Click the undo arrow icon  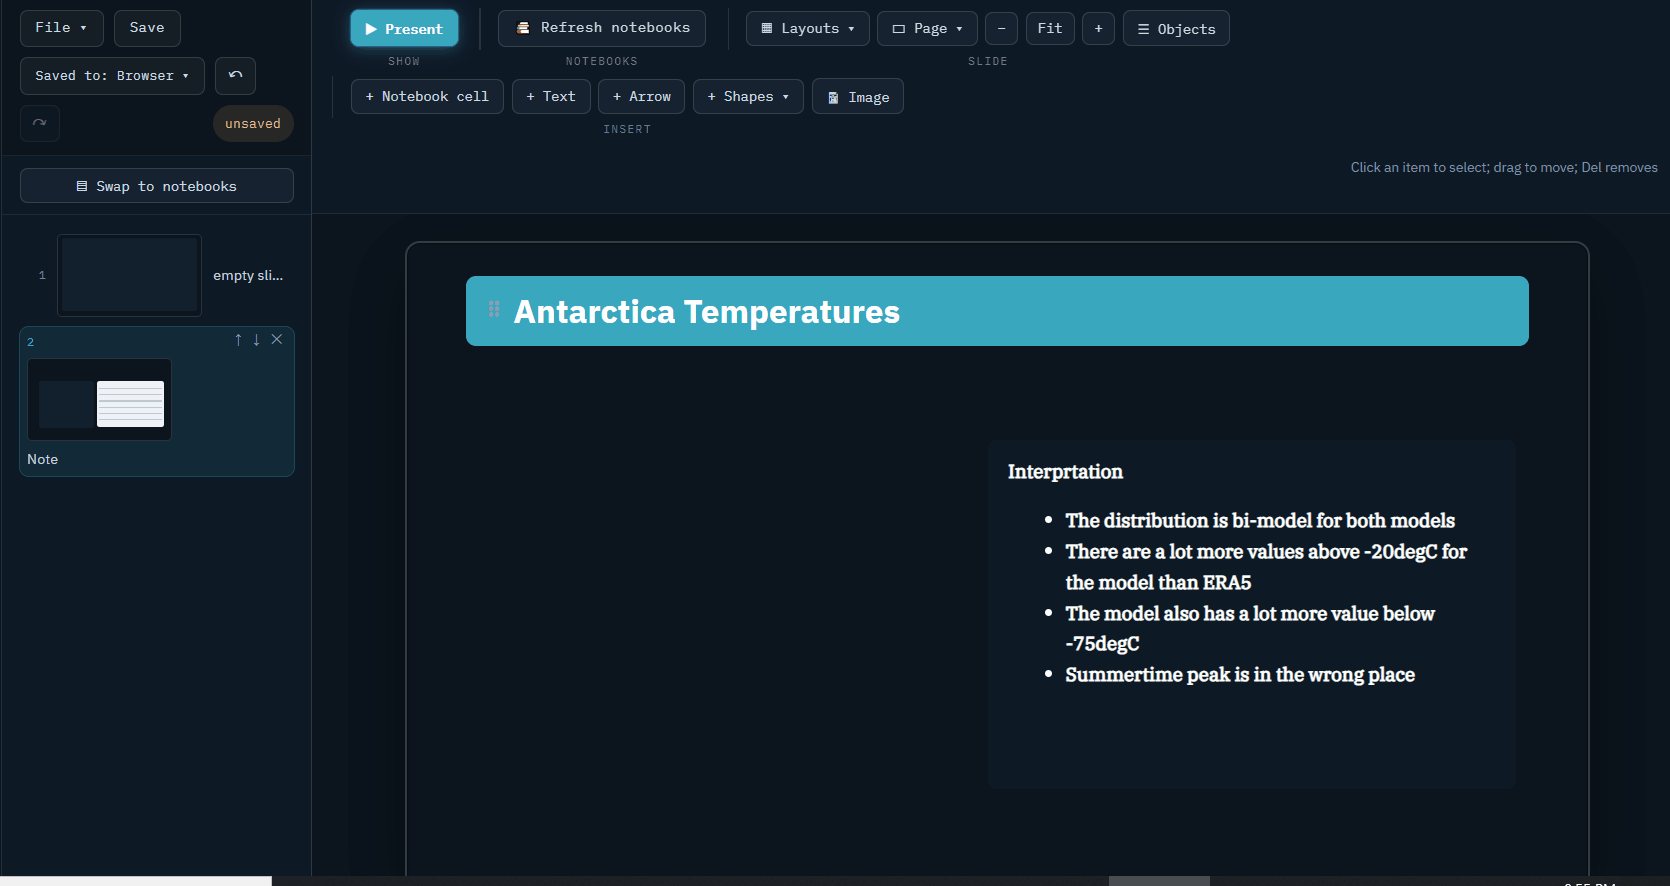coord(235,76)
